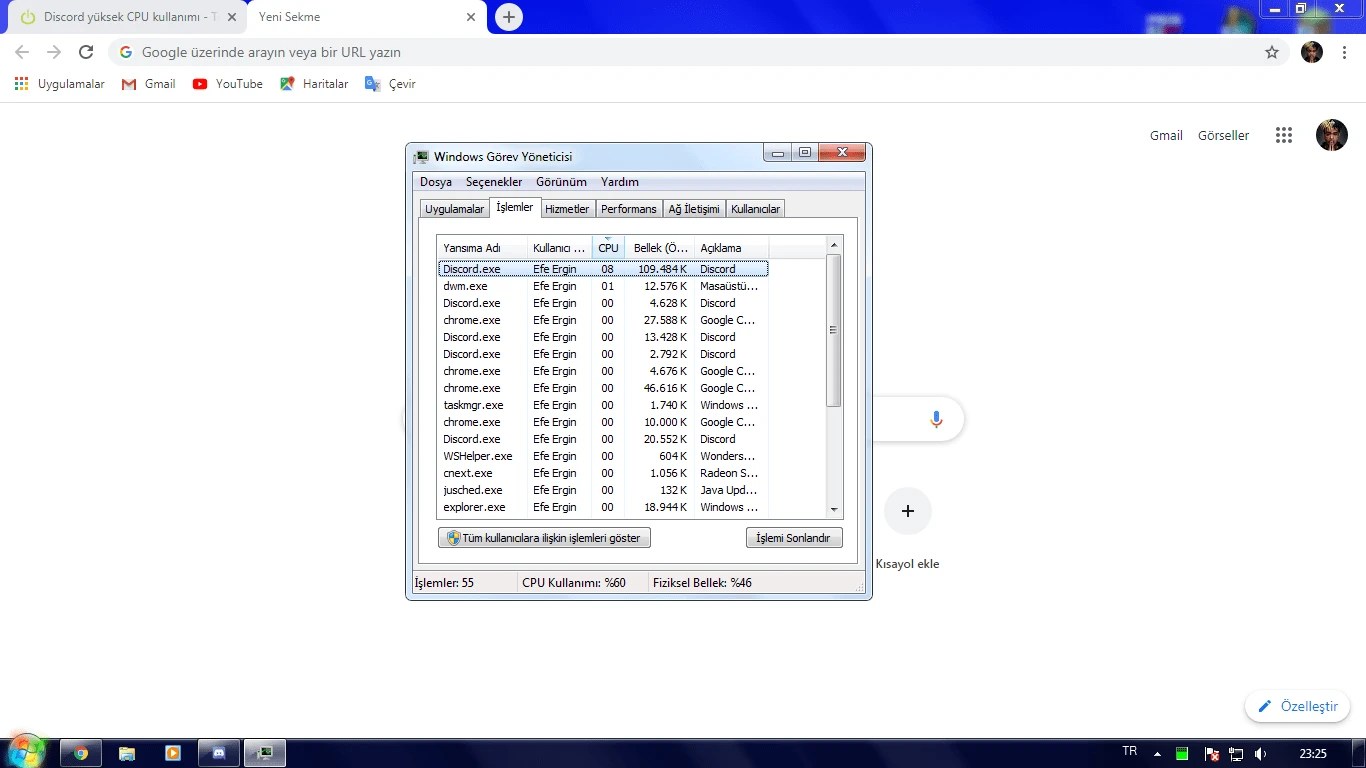Click the Özelleştir customize button
Viewport: 1366px width, 768px height.
point(1297,706)
